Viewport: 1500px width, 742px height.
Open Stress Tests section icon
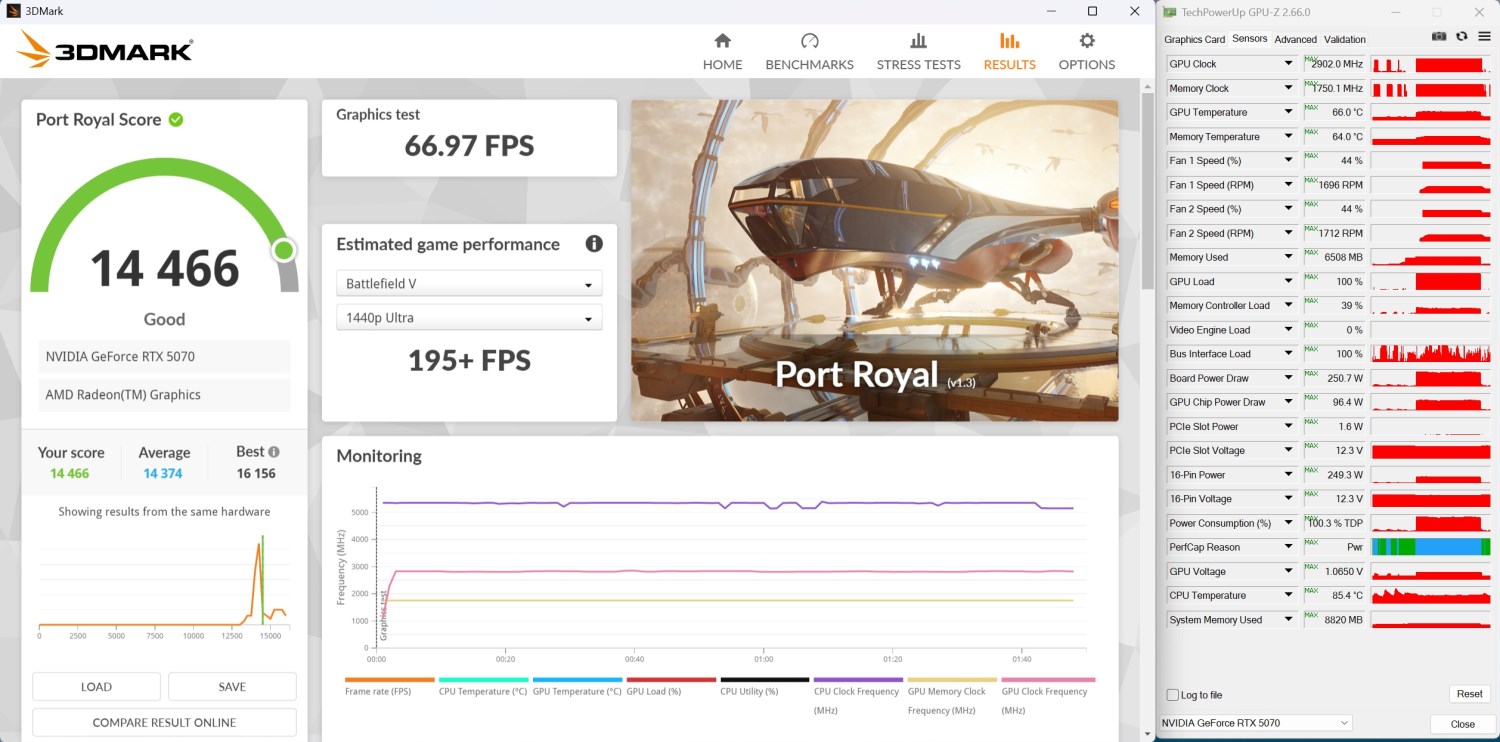click(918, 41)
